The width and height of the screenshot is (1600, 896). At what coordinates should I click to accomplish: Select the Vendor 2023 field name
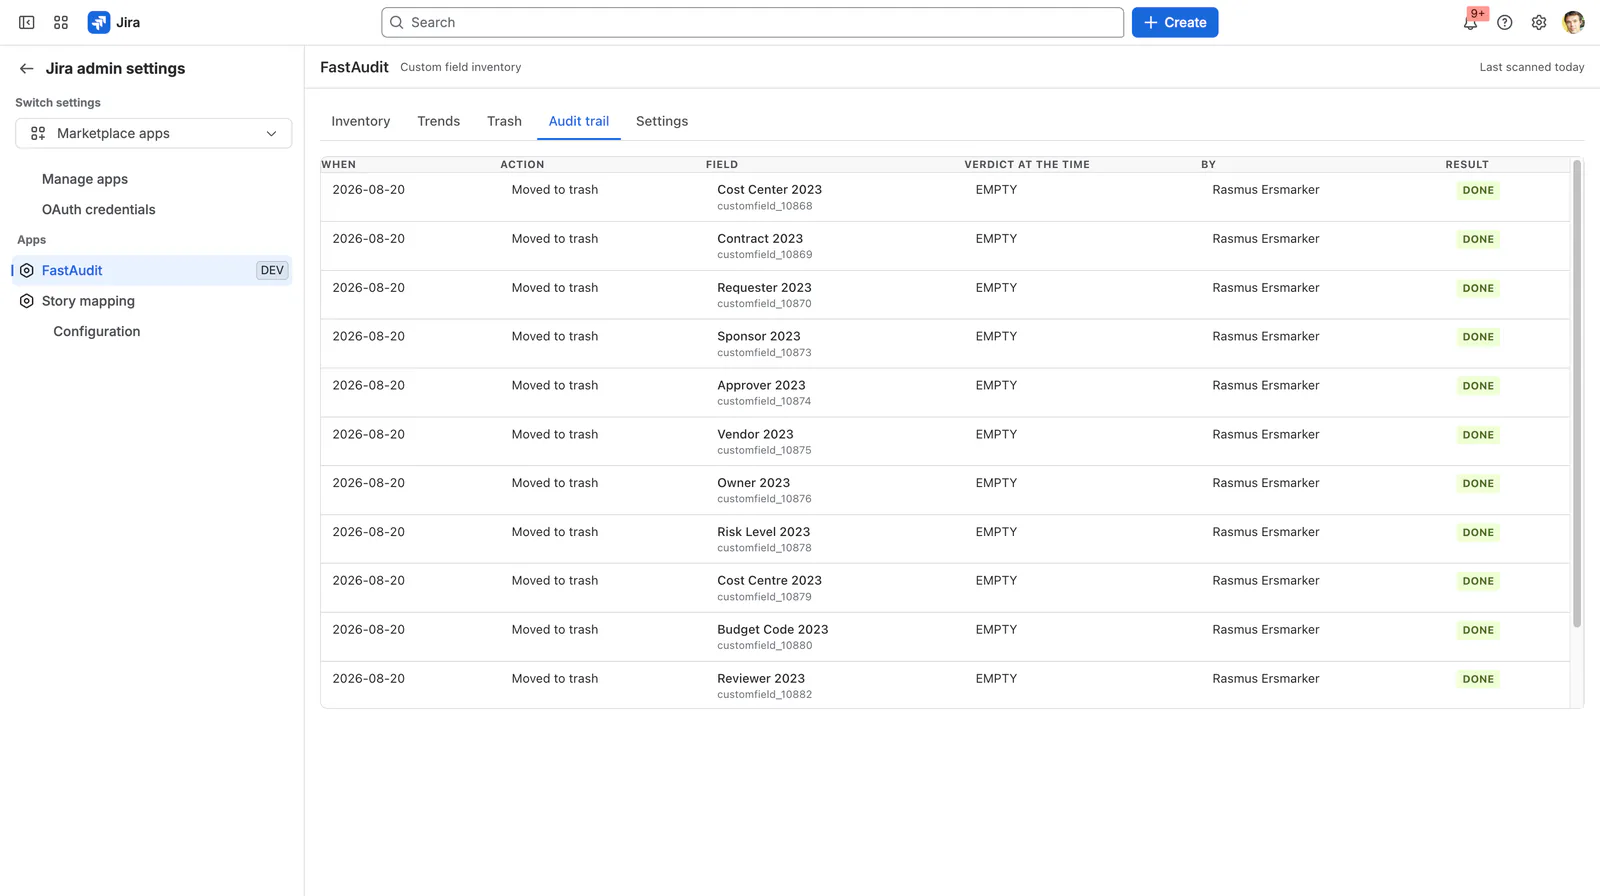755,434
